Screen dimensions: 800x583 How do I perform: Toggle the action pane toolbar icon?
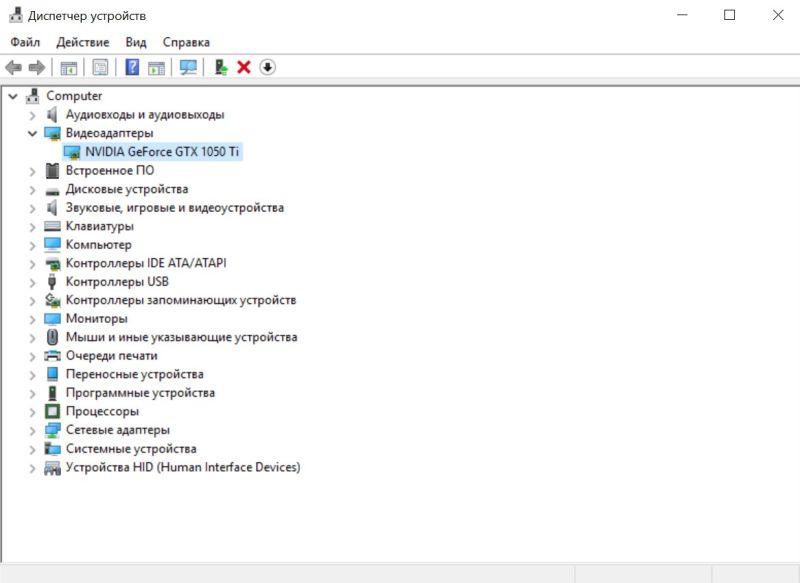pyautogui.click(x=156, y=67)
